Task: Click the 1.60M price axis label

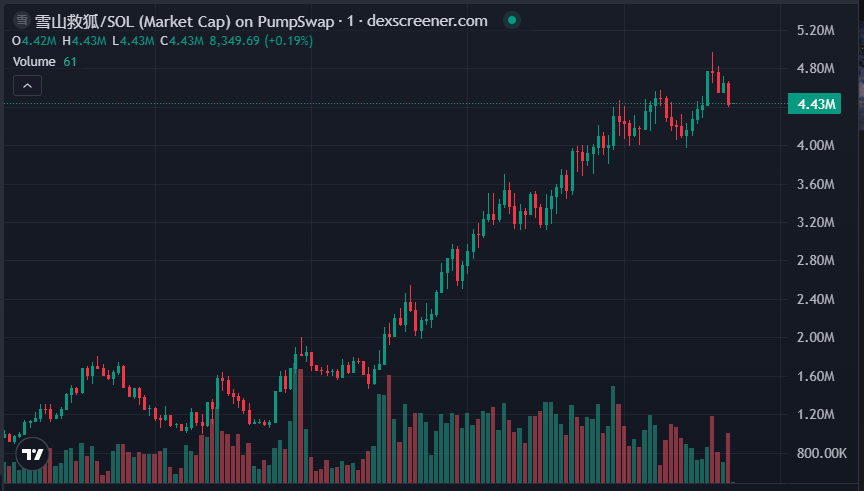Action: point(816,376)
